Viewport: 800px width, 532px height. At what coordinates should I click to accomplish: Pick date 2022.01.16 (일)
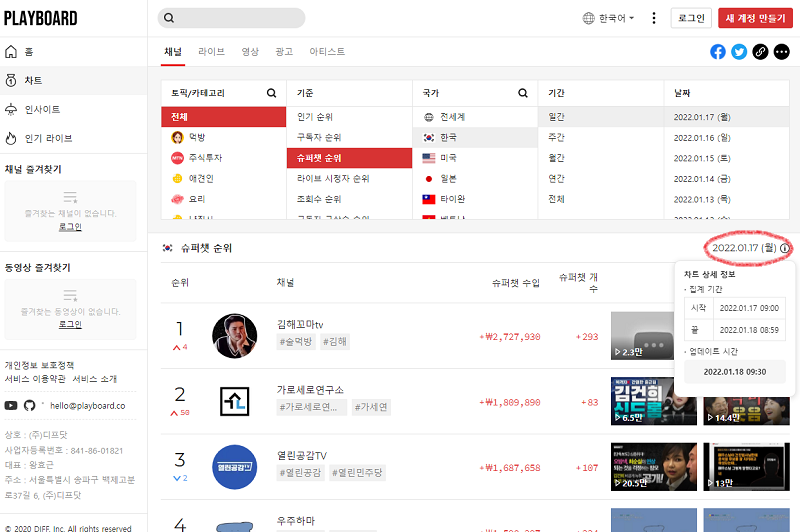[727, 138]
